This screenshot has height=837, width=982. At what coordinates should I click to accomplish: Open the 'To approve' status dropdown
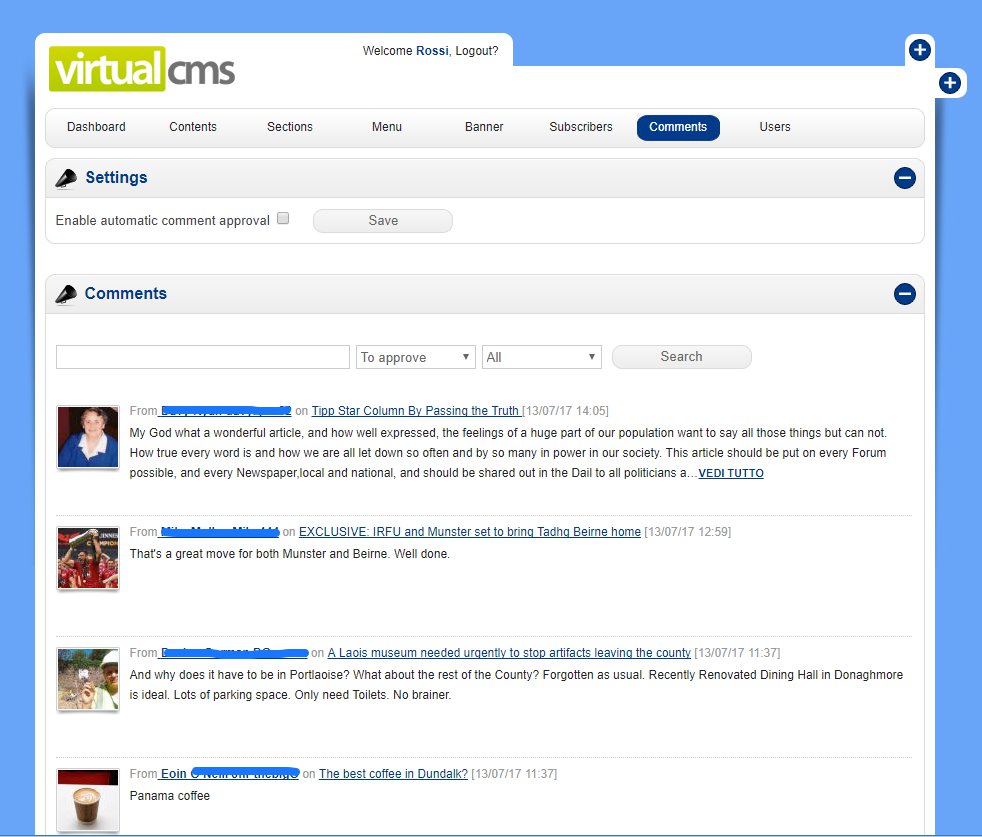[415, 357]
